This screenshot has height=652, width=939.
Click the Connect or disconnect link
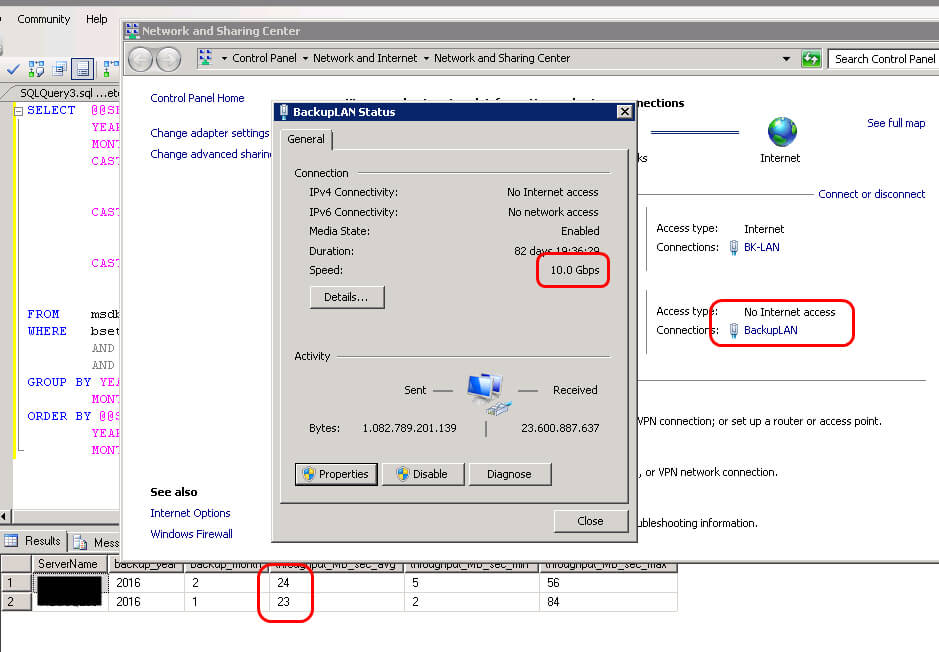(871, 194)
